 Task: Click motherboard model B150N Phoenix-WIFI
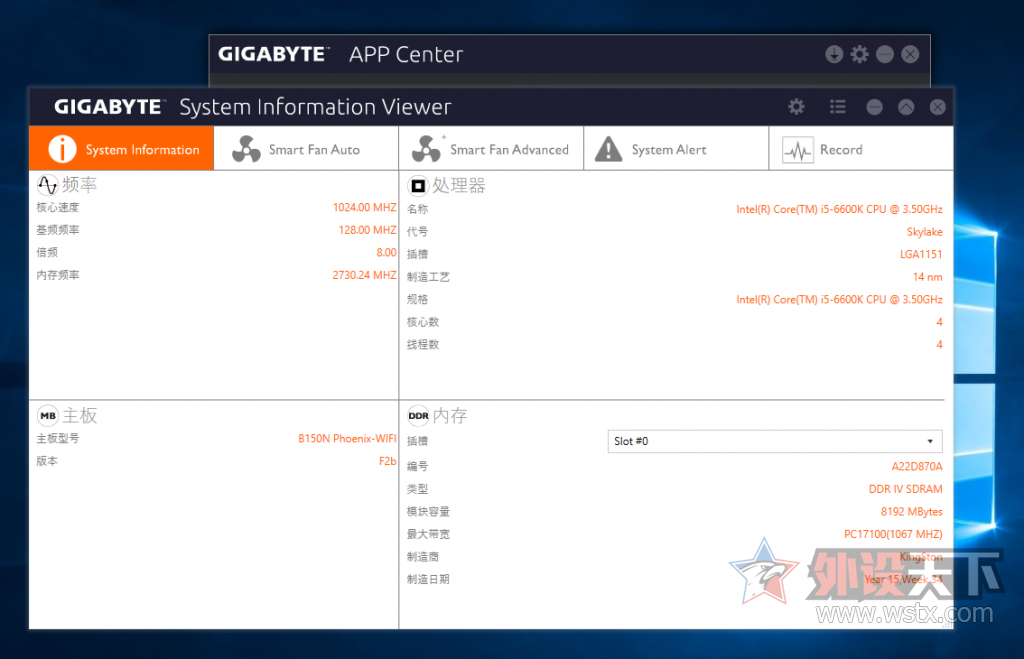(347, 438)
